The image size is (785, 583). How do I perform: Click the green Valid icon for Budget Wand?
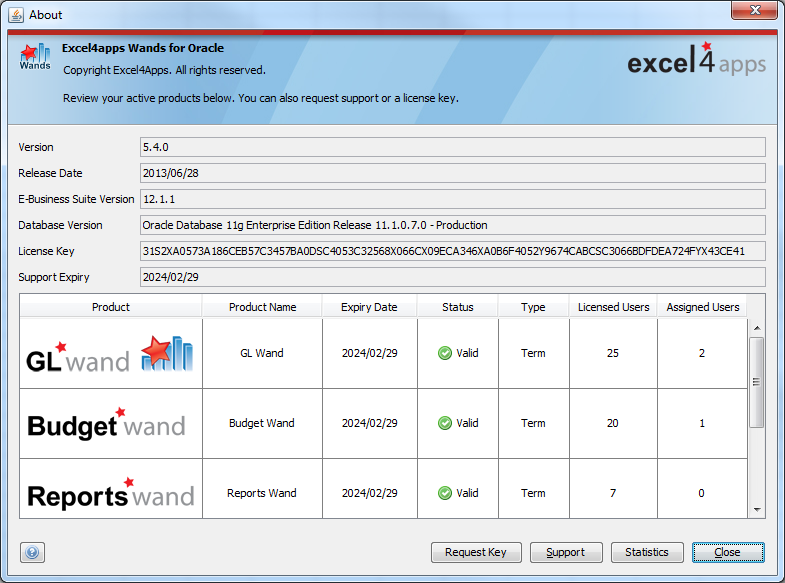point(445,423)
